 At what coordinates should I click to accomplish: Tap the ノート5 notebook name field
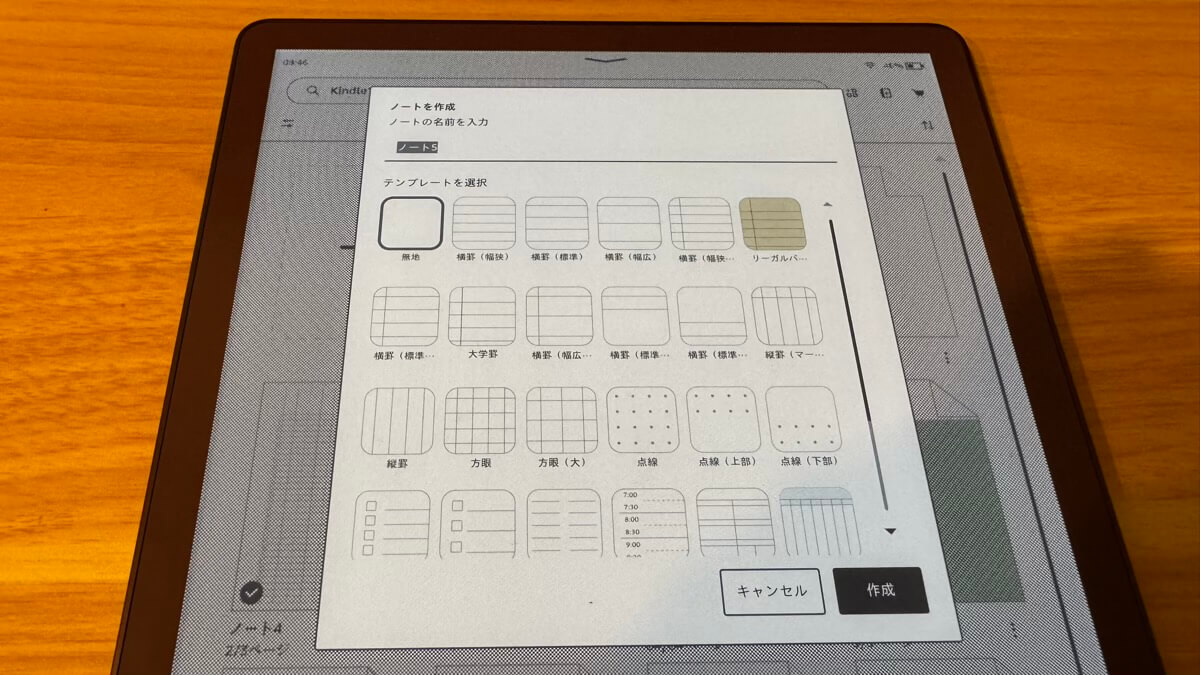pos(610,147)
